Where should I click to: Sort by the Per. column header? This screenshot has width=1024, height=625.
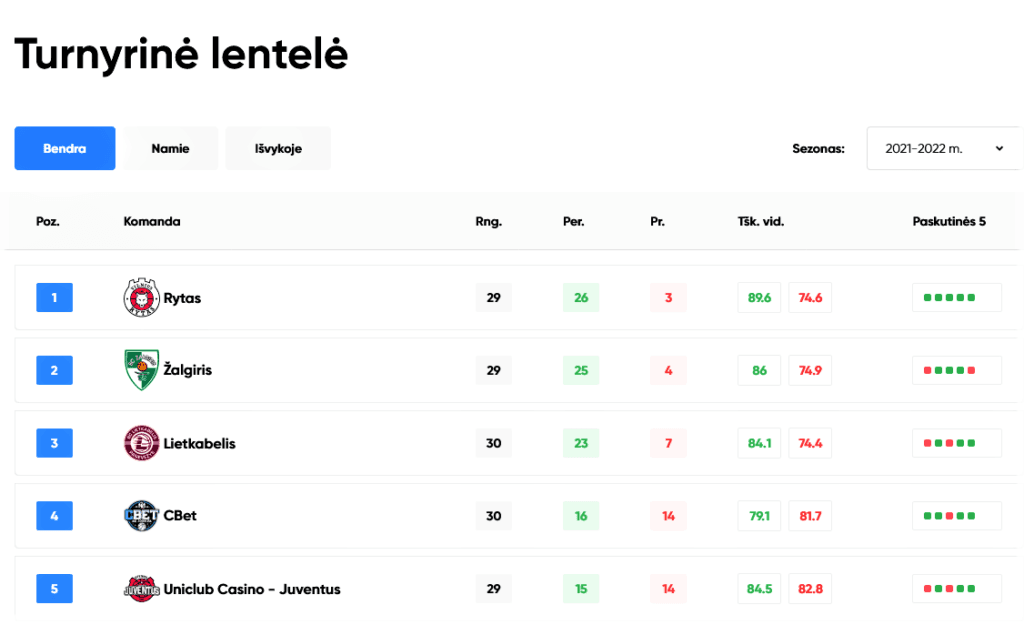pos(573,221)
